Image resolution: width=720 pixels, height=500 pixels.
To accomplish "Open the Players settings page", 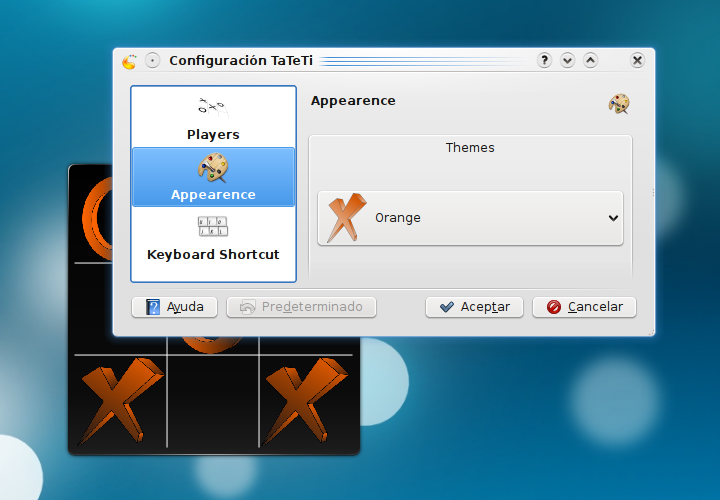I will point(213,118).
